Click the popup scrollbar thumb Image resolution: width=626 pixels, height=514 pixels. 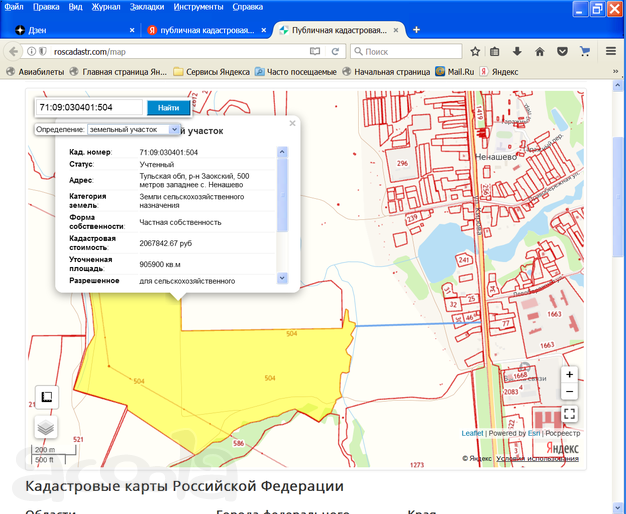click(x=282, y=194)
